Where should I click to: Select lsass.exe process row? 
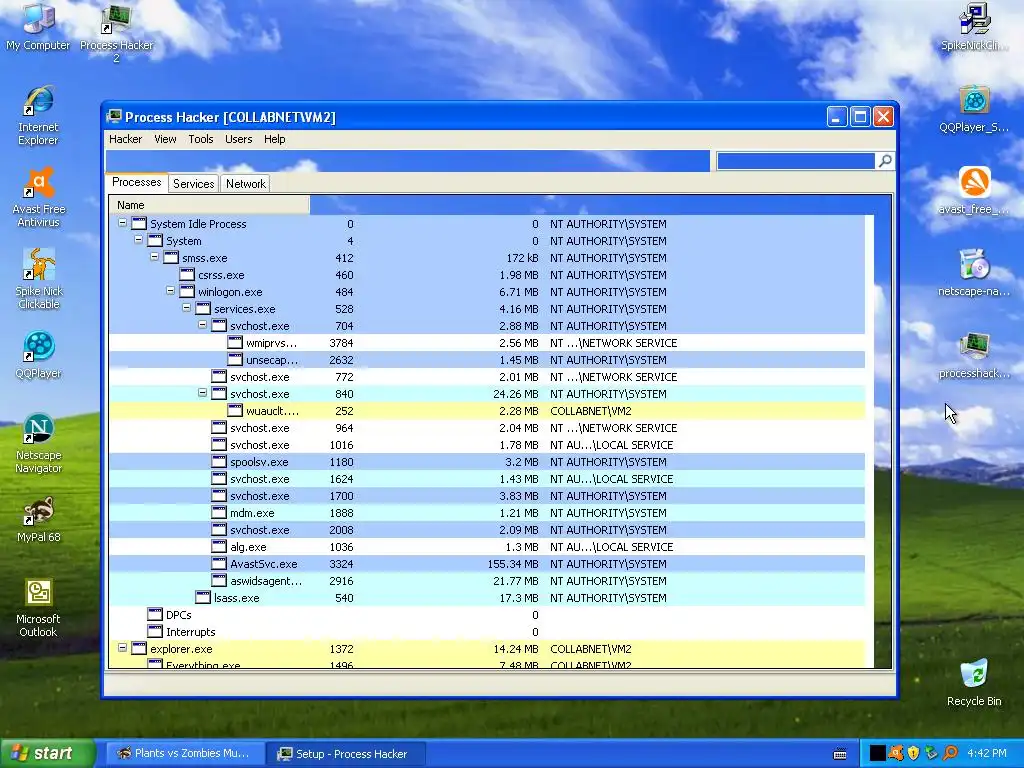click(x=487, y=598)
